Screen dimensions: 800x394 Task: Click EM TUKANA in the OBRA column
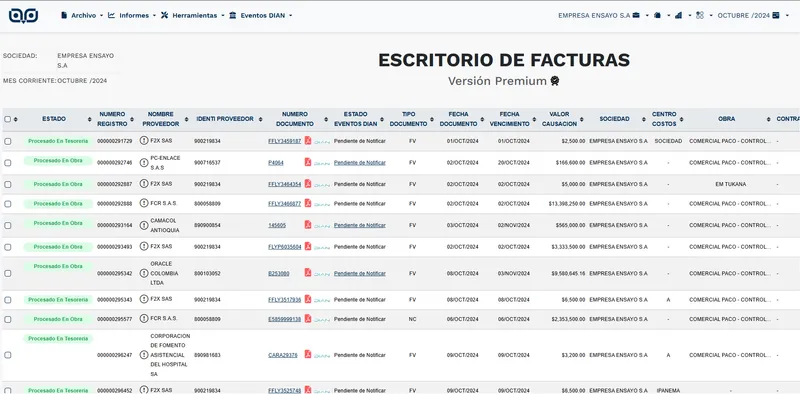click(x=731, y=184)
